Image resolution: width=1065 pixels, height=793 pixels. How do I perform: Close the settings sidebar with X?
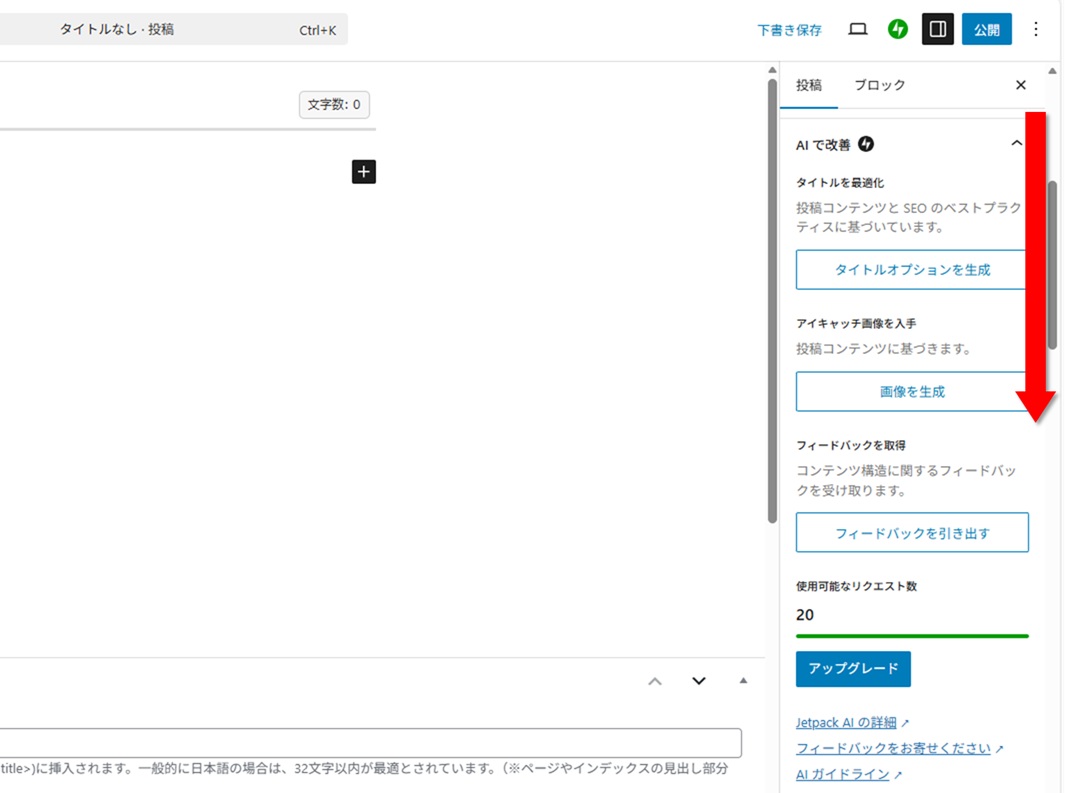pos(1020,85)
